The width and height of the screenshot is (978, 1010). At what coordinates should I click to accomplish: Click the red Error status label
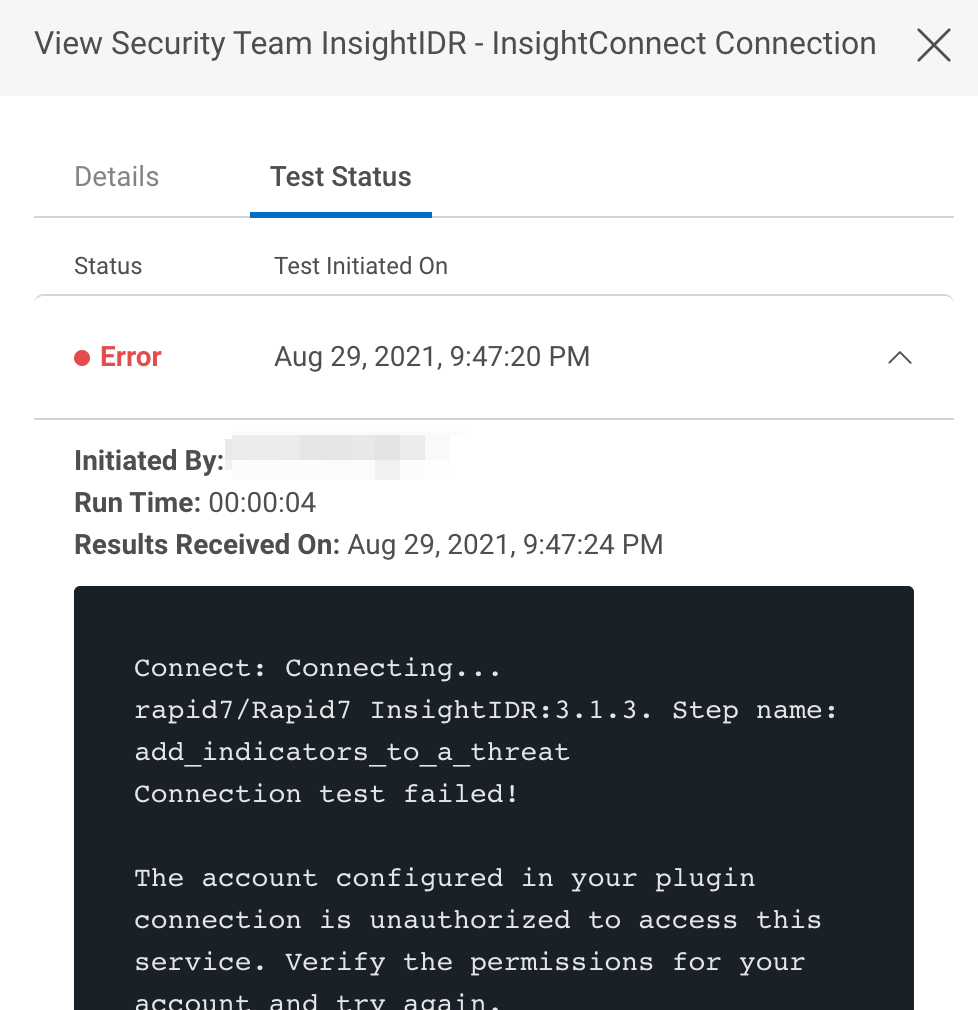[x=131, y=357]
